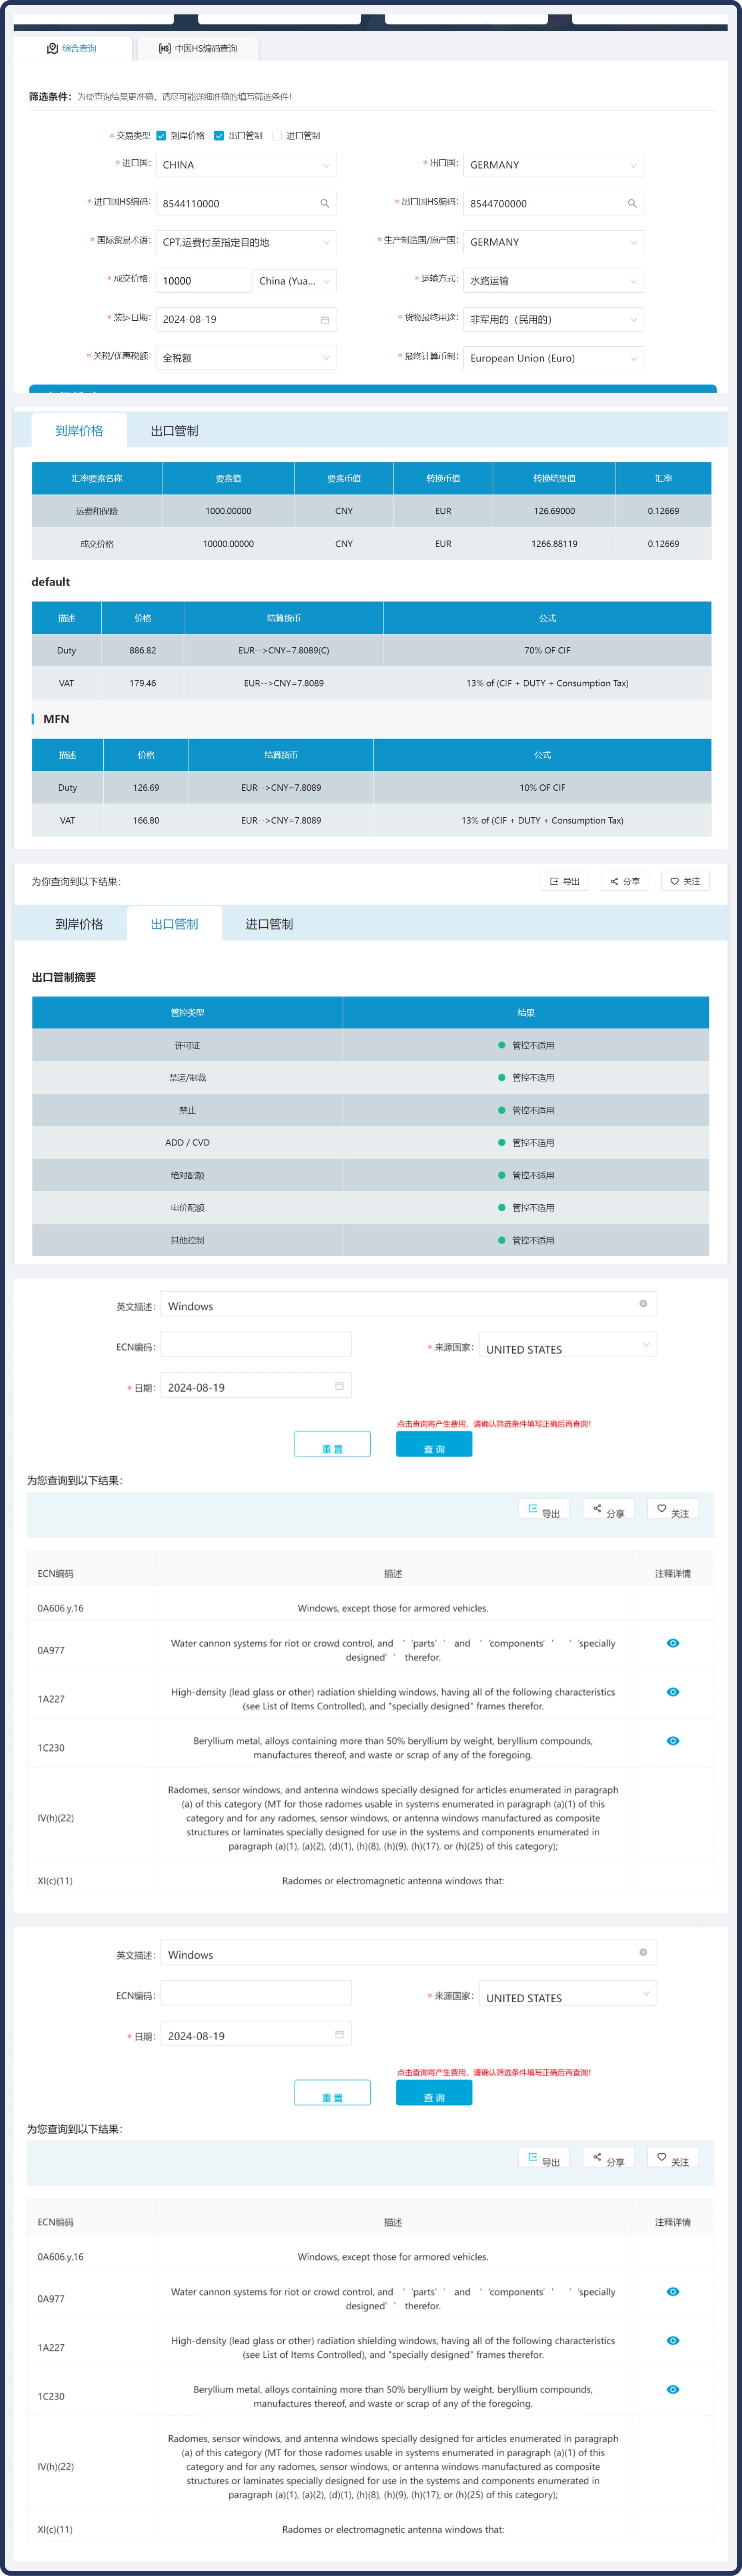Click 关注 button in lower ECN results
This screenshot has width=742, height=2576.
tap(673, 2157)
